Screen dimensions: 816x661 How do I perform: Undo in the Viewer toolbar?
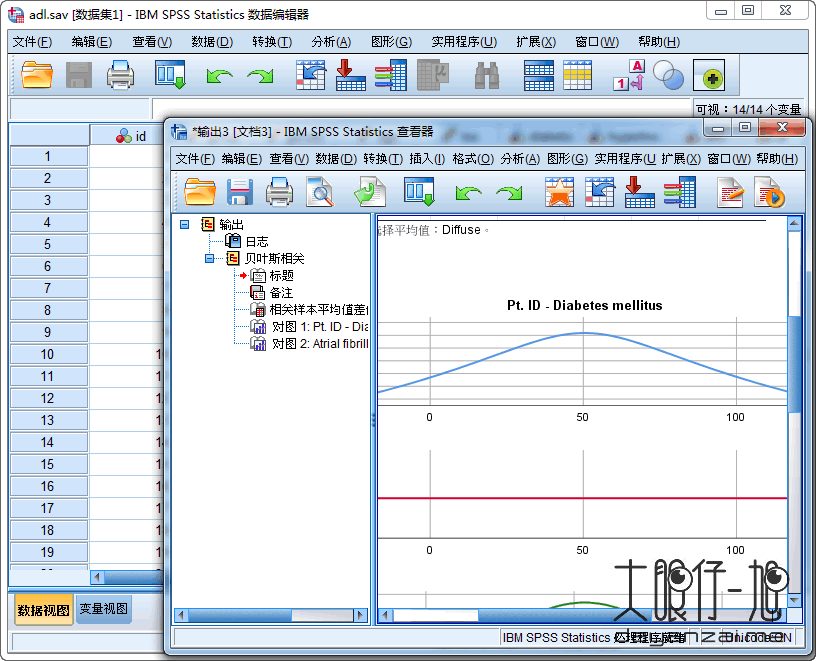[x=468, y=193]
